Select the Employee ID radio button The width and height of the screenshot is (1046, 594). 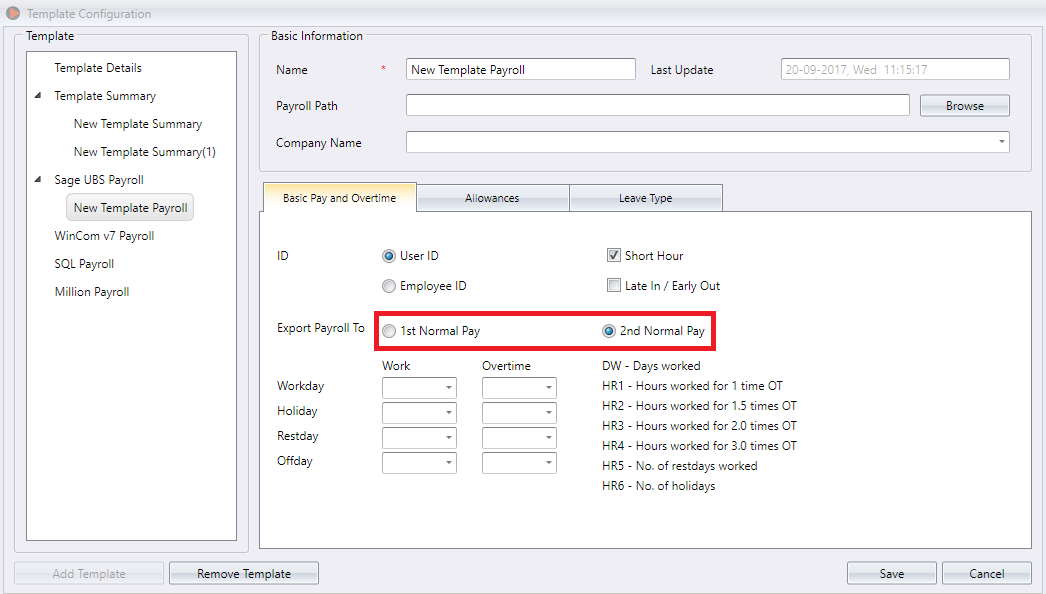[389, 286]
